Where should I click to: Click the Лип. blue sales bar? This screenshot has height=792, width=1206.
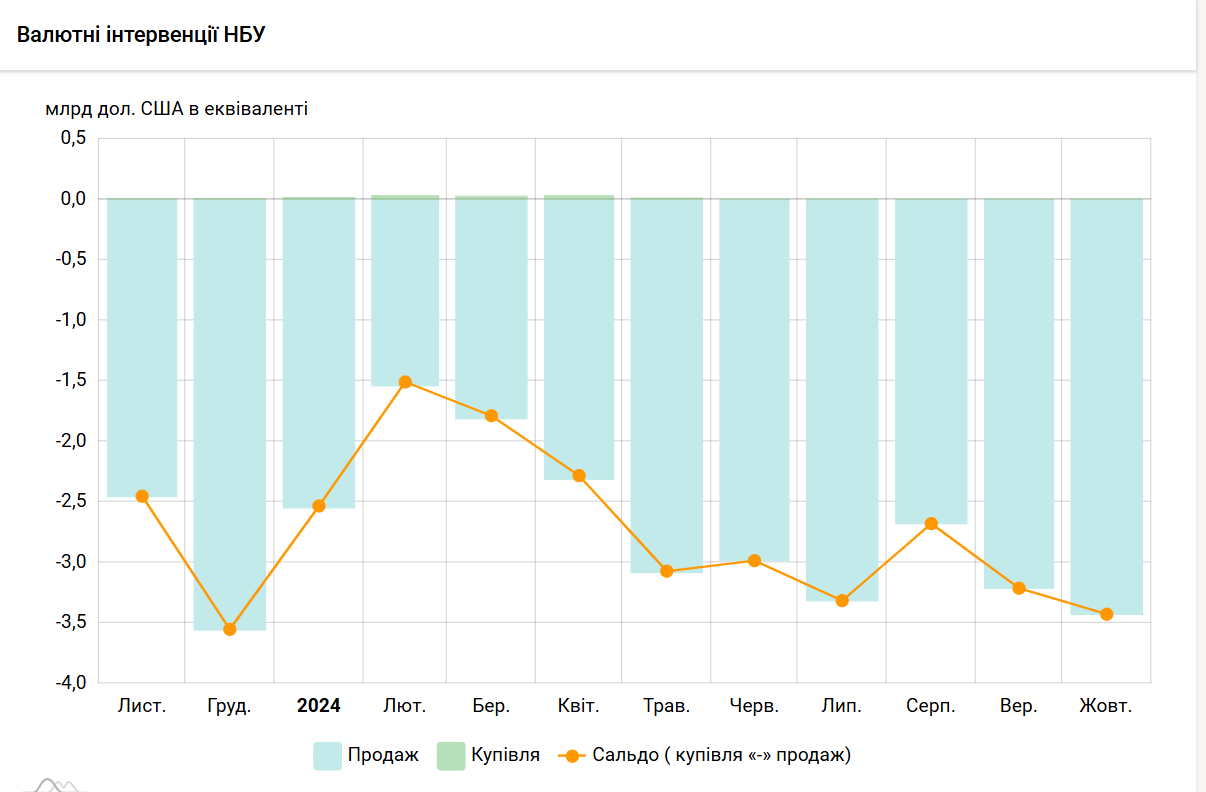click(x=842, y=400)
